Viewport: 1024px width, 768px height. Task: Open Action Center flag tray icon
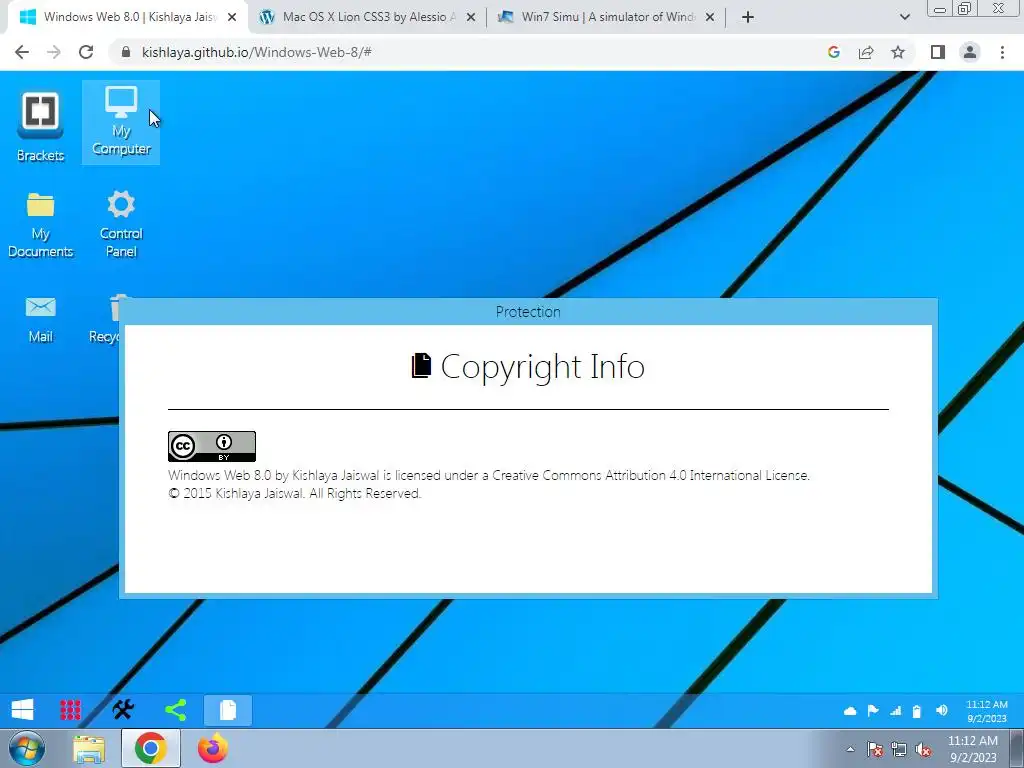point(875,749)
